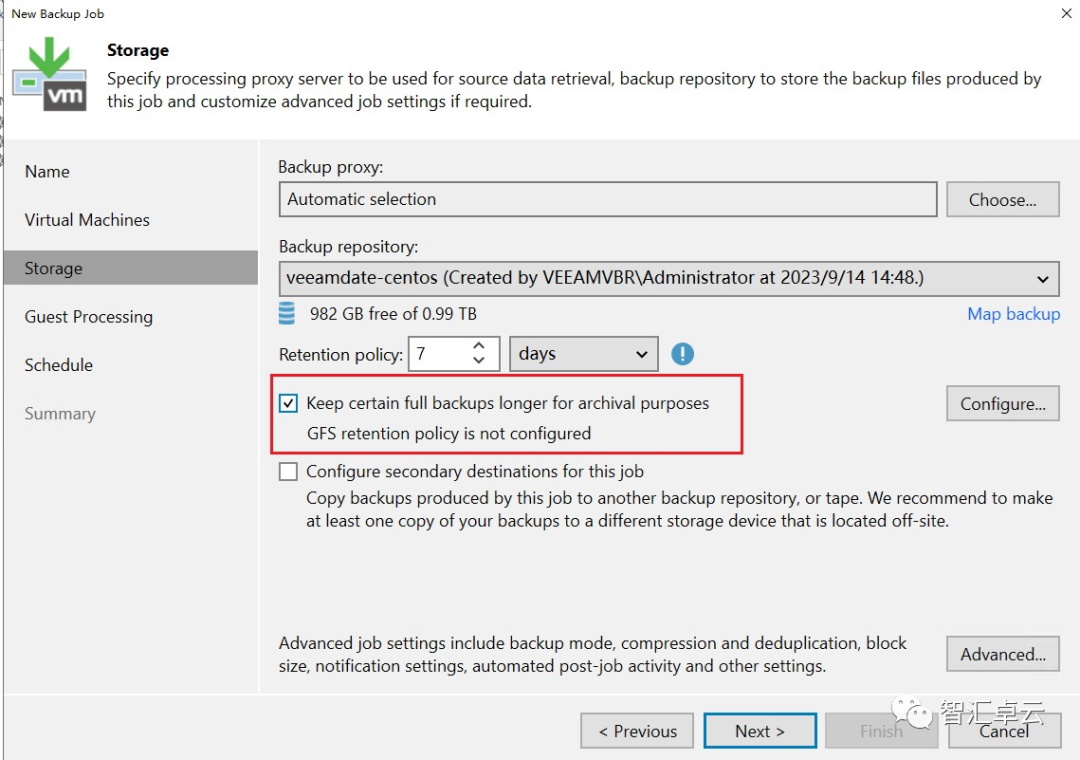
Task: Increase retention value with the up stepper arrow
Action: coord(478,346)
